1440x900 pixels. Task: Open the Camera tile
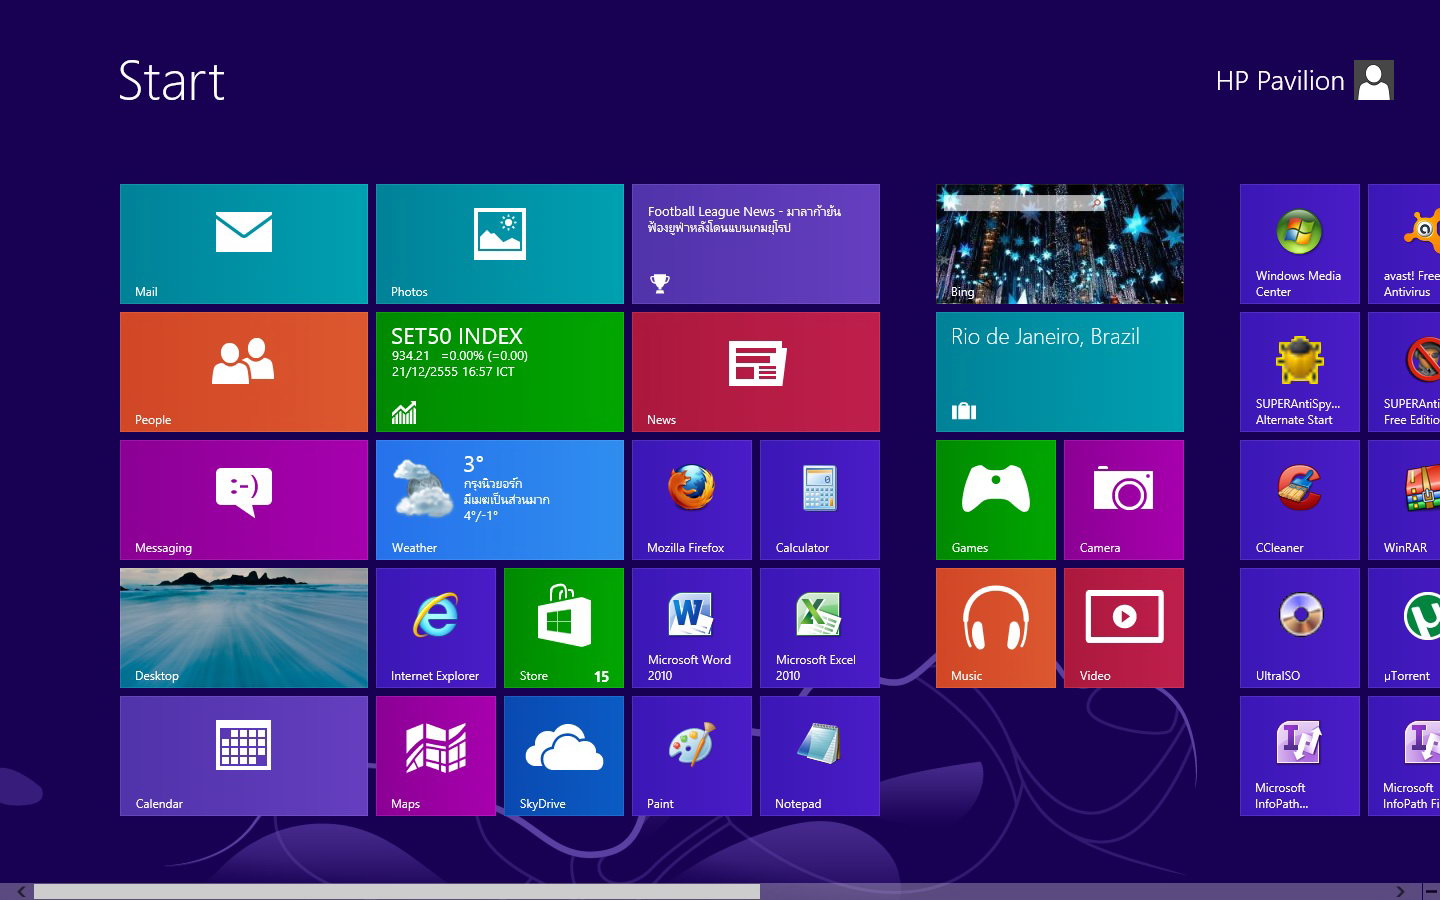pyautogui.click(x=1124, y=500)
